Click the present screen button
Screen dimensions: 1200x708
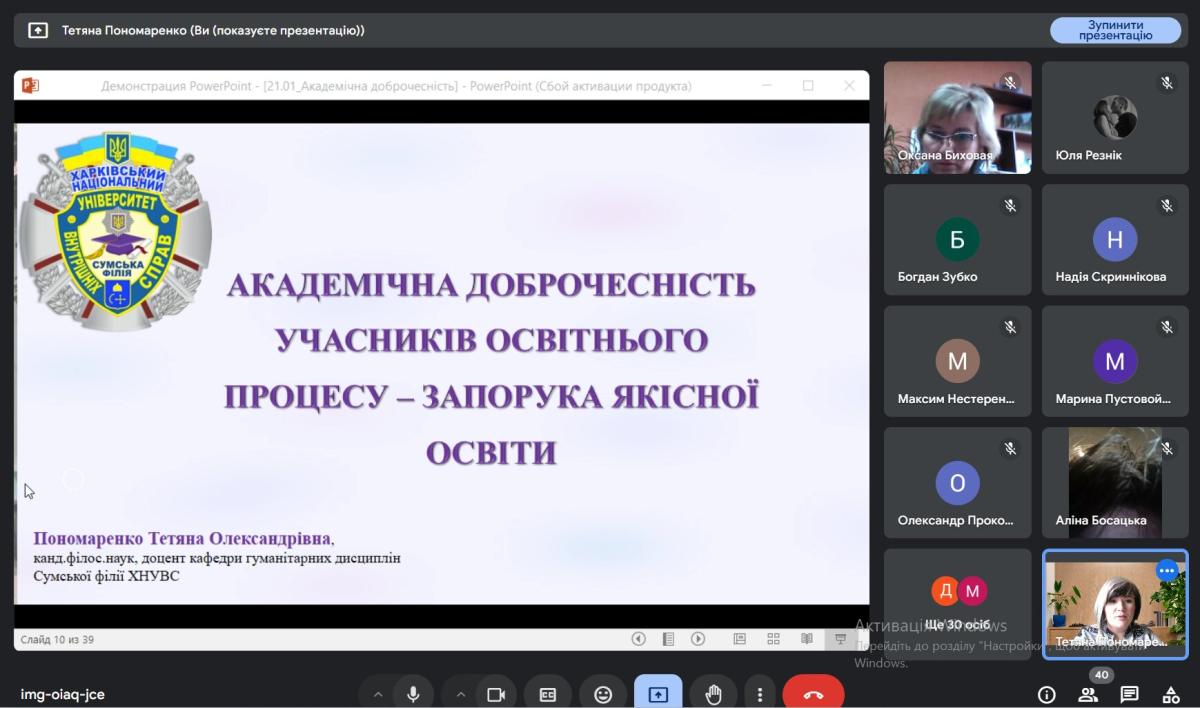pyautogui.click(x=658, y=694)
